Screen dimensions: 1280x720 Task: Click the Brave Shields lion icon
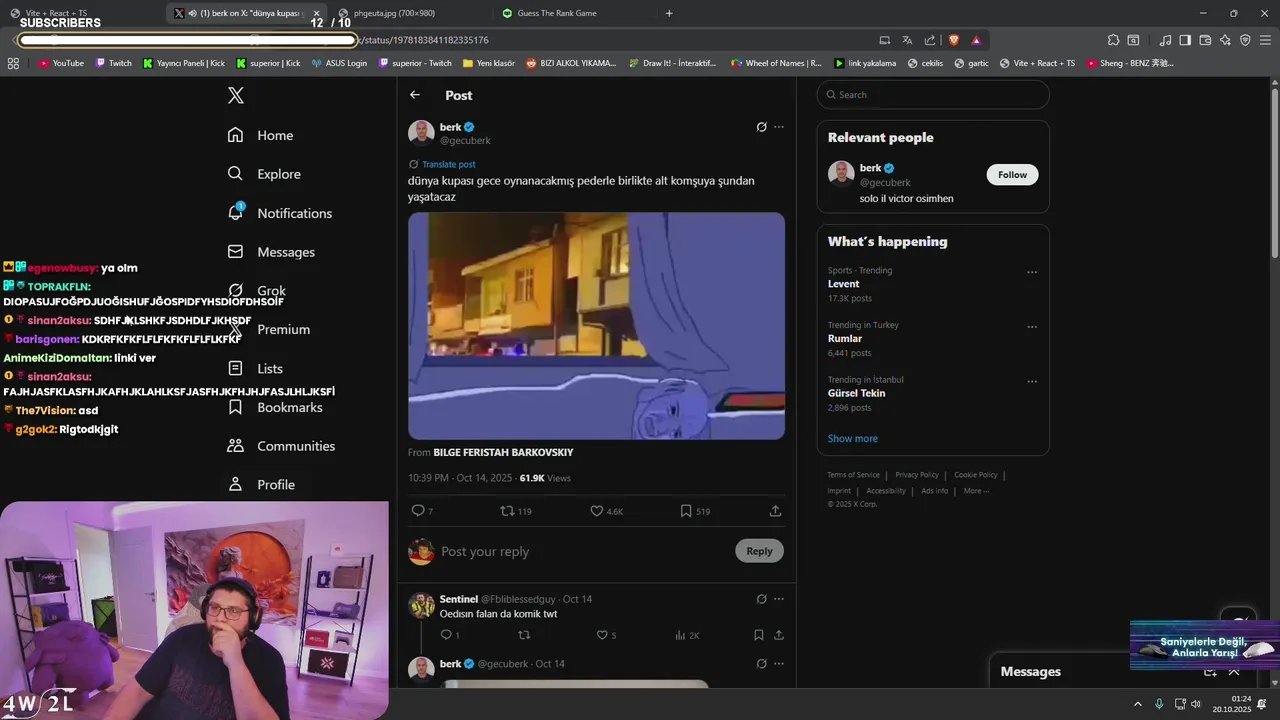(x=953, y=40)
